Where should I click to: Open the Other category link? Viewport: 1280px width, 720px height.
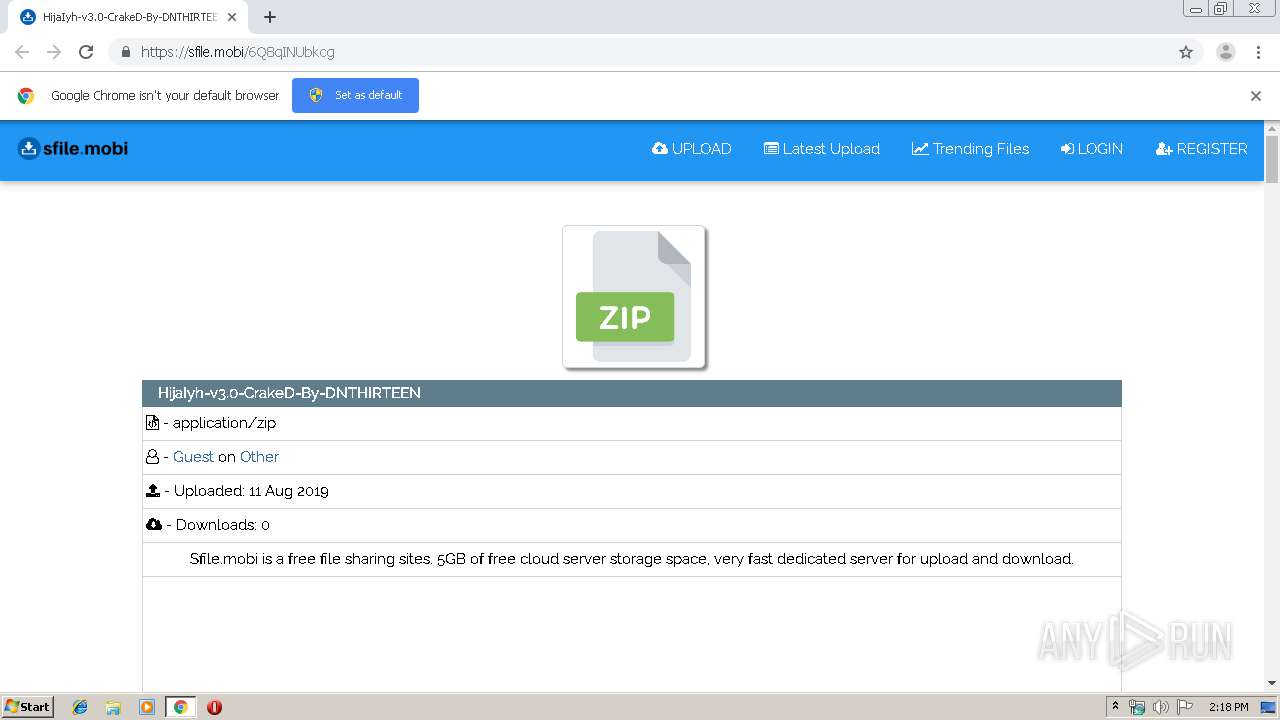259,457
